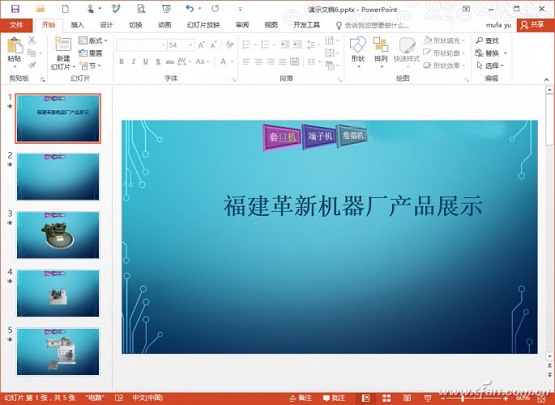
Task: Toggle Italic formatting
Action: coord(133,62)
